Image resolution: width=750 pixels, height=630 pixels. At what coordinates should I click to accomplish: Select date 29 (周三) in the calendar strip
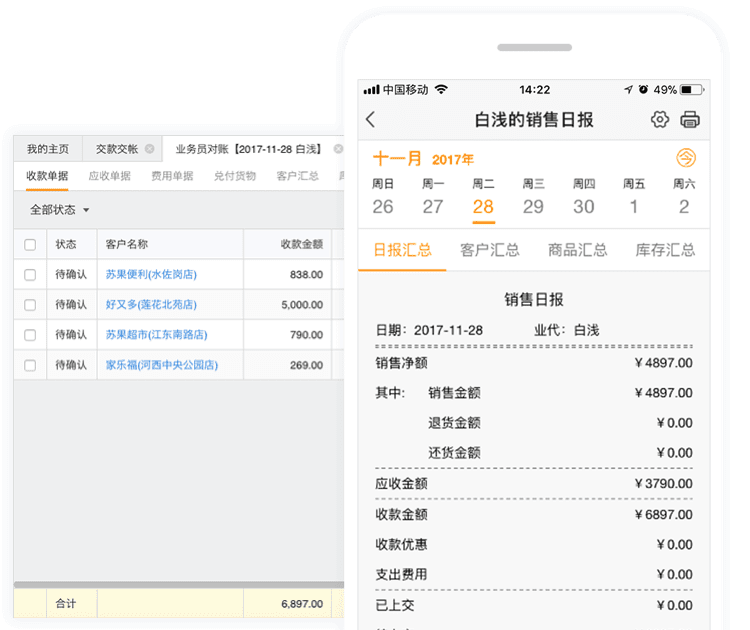[533, 206]
